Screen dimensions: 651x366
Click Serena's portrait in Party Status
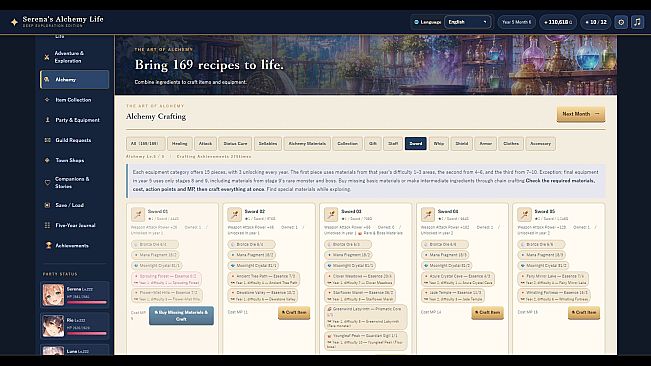click(x=53, y=295)
